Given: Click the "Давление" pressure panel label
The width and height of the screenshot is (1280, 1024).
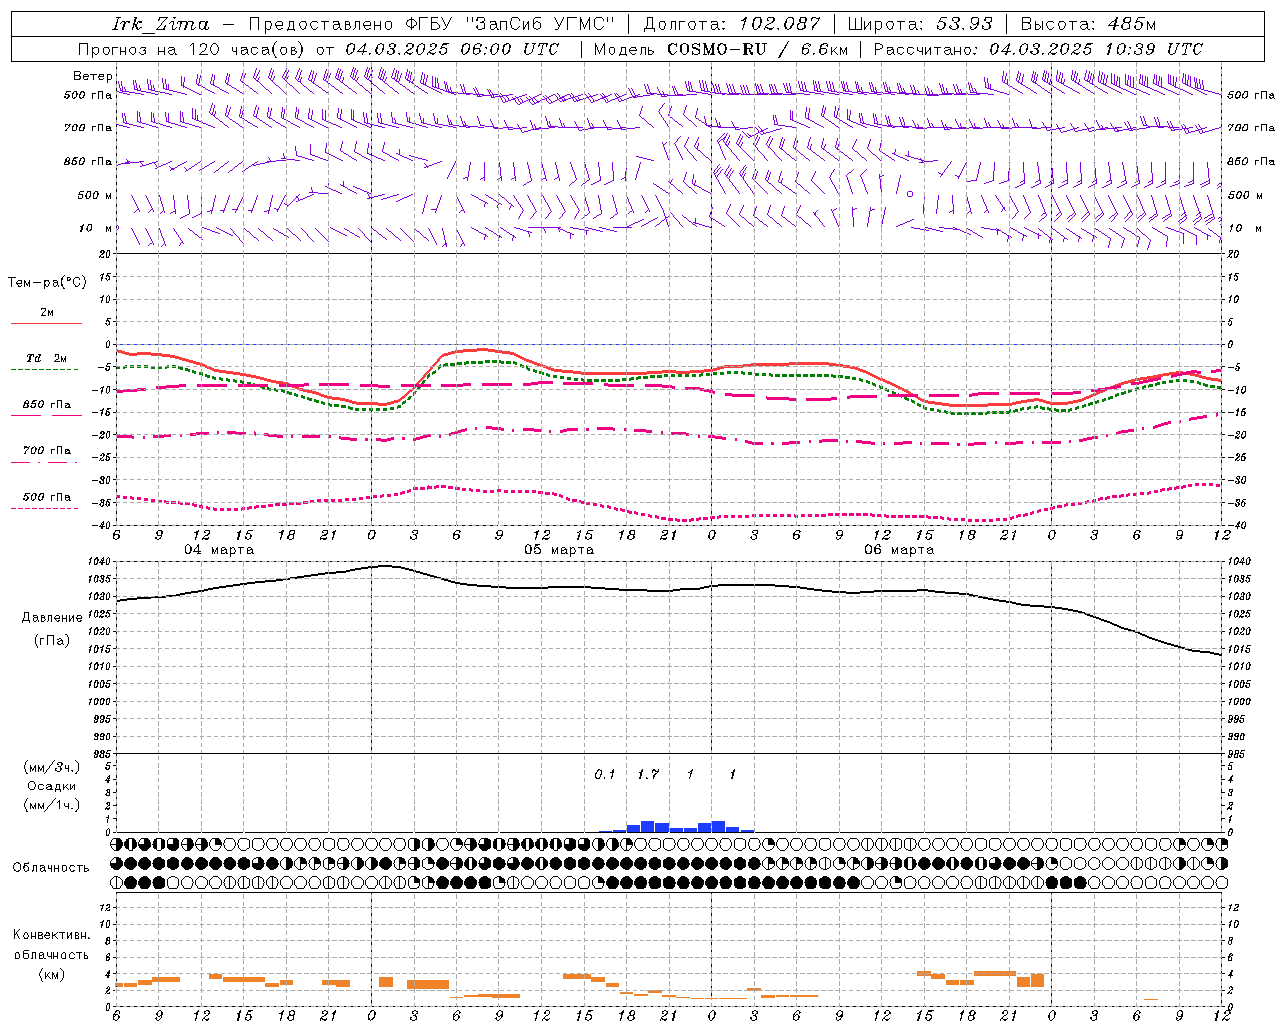Looking at the screenshot, I should 52,618.
